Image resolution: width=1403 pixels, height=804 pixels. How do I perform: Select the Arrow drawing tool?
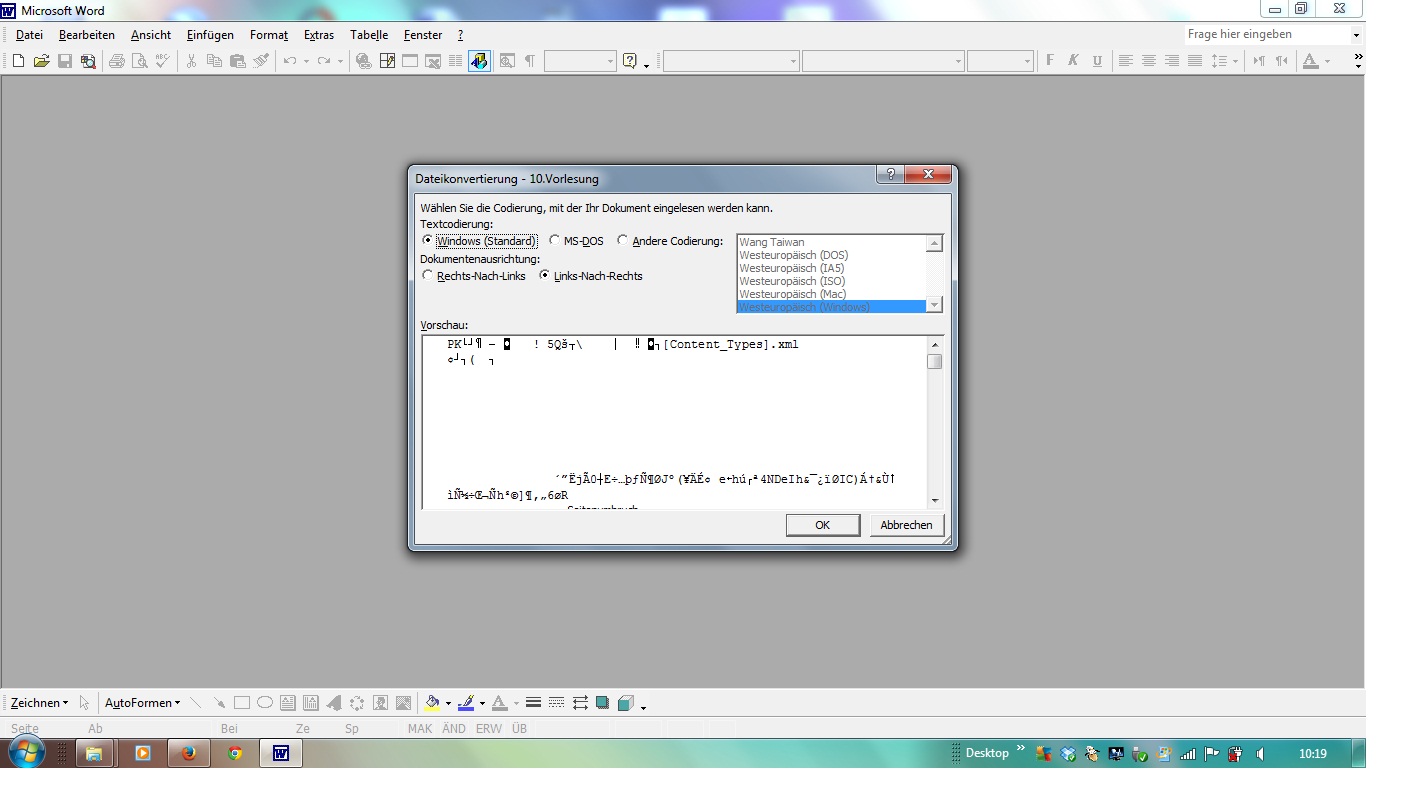pos(218,703)
